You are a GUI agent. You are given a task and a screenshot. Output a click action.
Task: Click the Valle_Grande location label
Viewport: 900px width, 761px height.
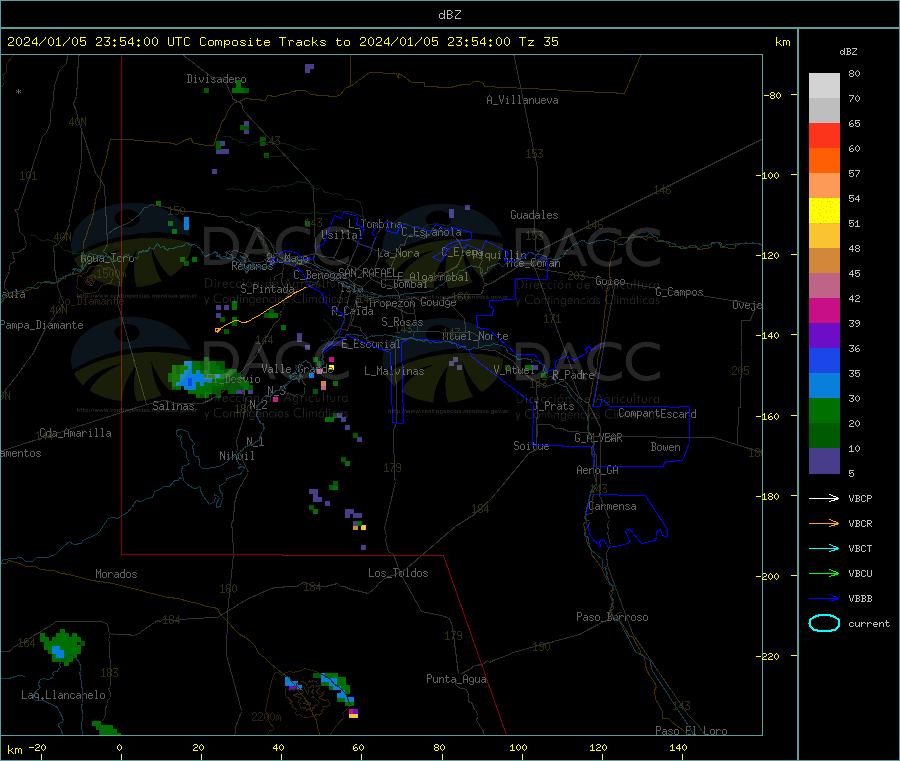(x=297, y=368)
